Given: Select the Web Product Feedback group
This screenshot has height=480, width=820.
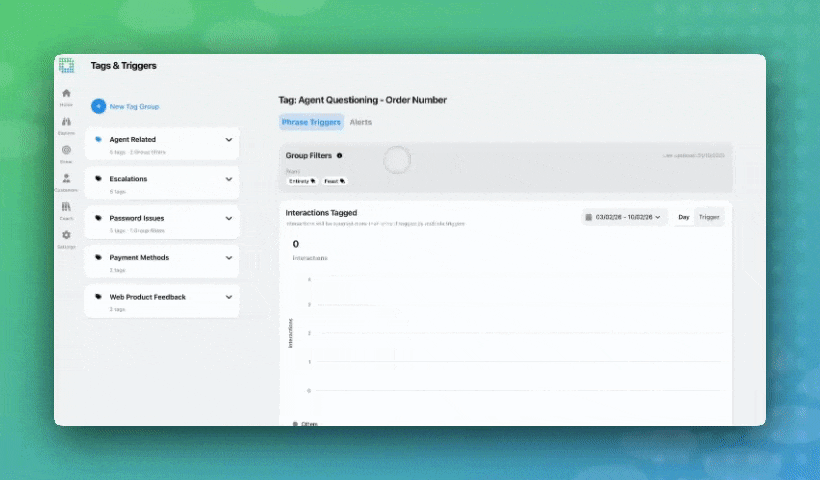Looking at the screenshot, I should point(147,297).
